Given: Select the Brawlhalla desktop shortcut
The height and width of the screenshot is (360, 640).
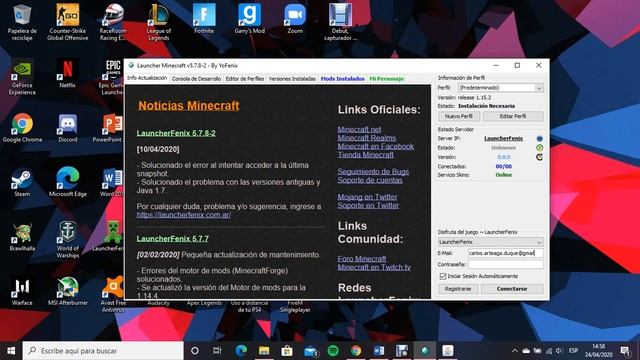Looking at the screenshot, I should pyautogui.click(x=22, y=237).
